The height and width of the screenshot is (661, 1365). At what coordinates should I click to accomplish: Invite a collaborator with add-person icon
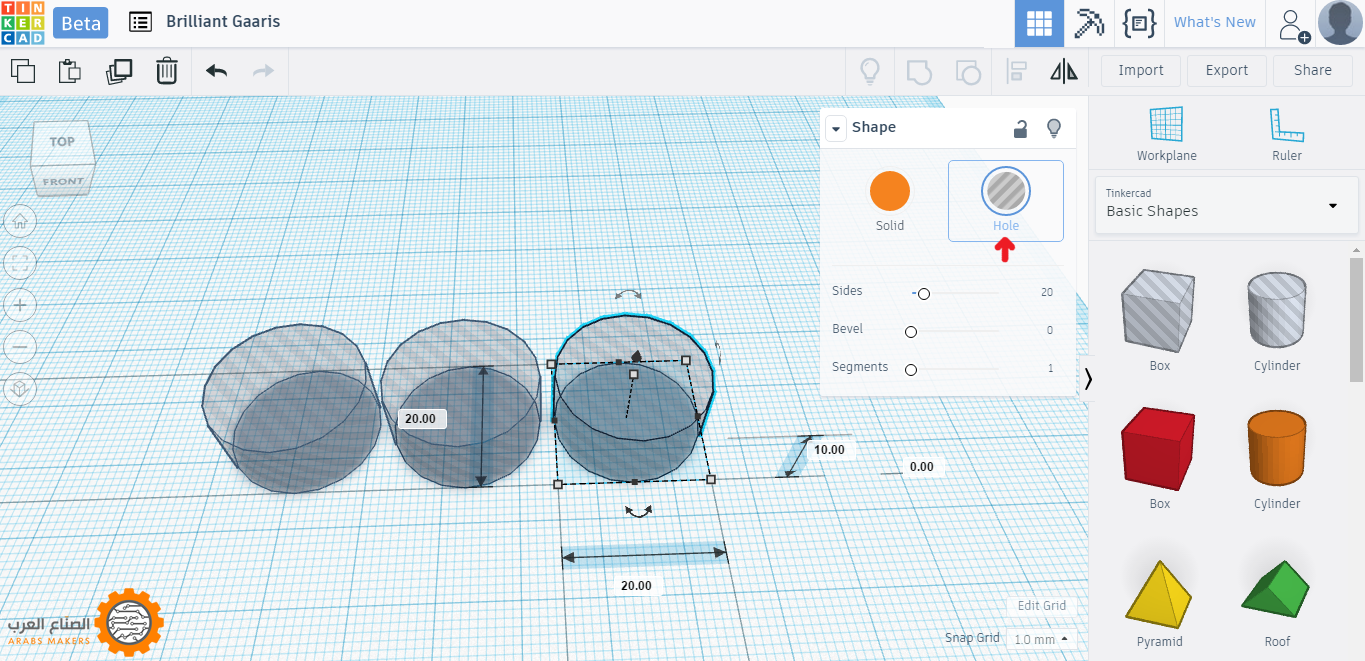1294,24
